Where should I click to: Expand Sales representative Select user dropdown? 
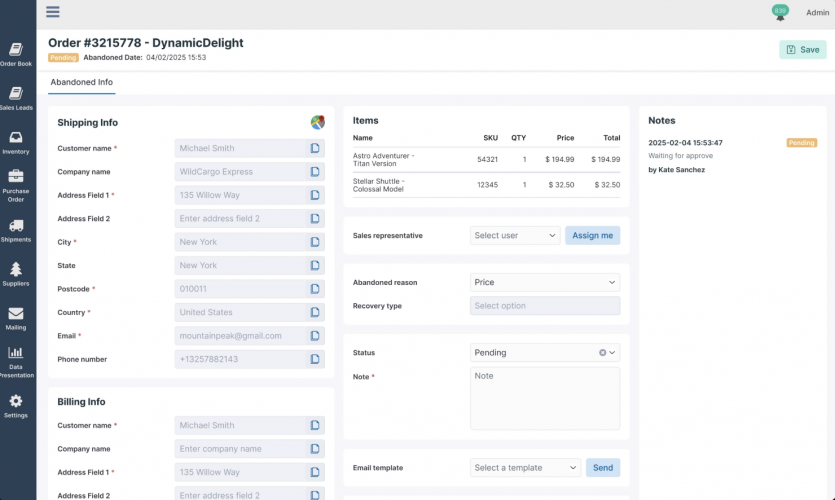tap(515, 235)
